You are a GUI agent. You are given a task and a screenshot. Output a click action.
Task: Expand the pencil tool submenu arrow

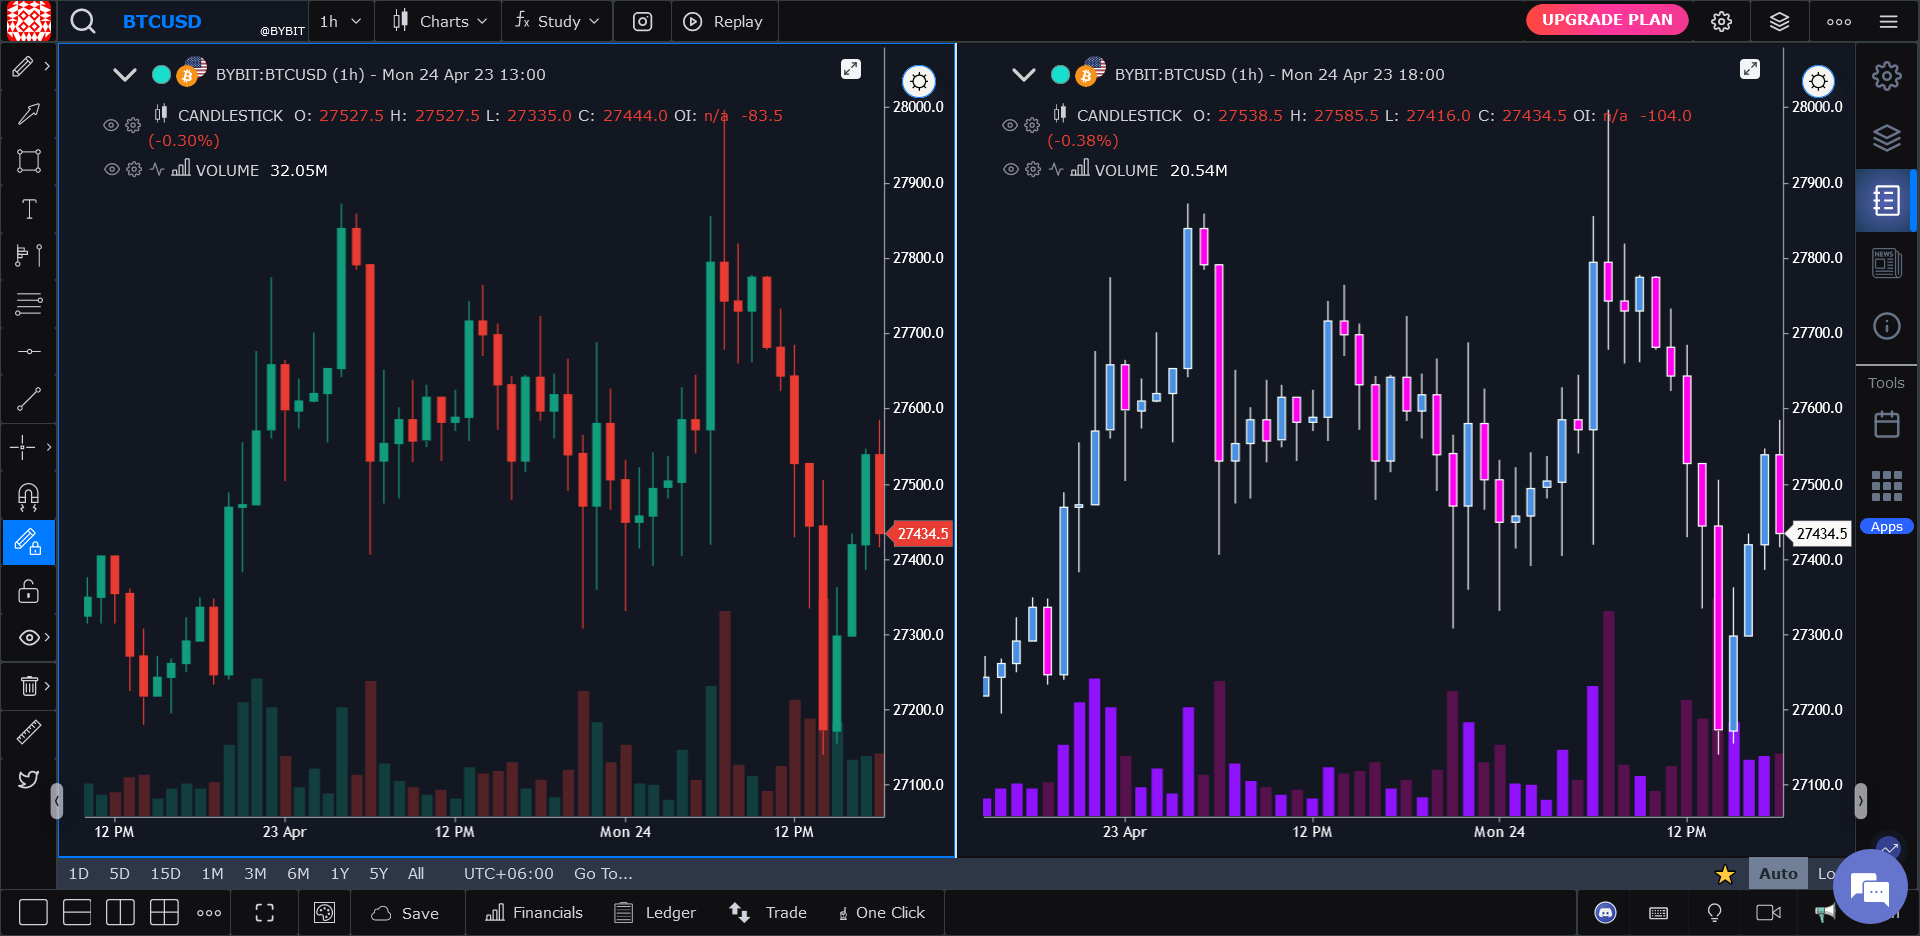[x=47, y=66]
